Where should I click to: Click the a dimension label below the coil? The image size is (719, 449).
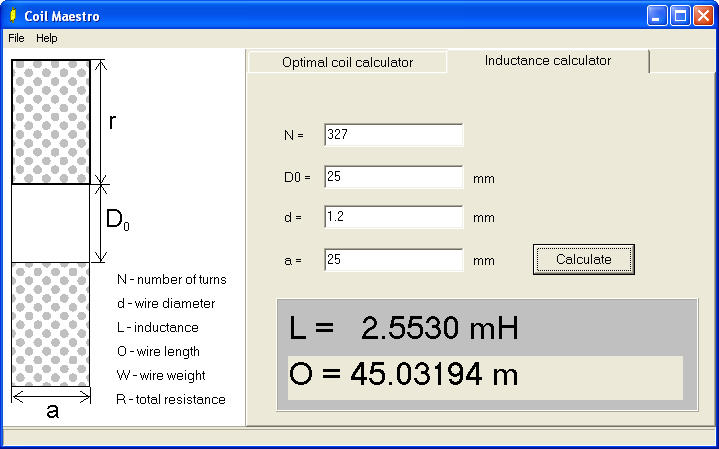[x=53, y=411]
